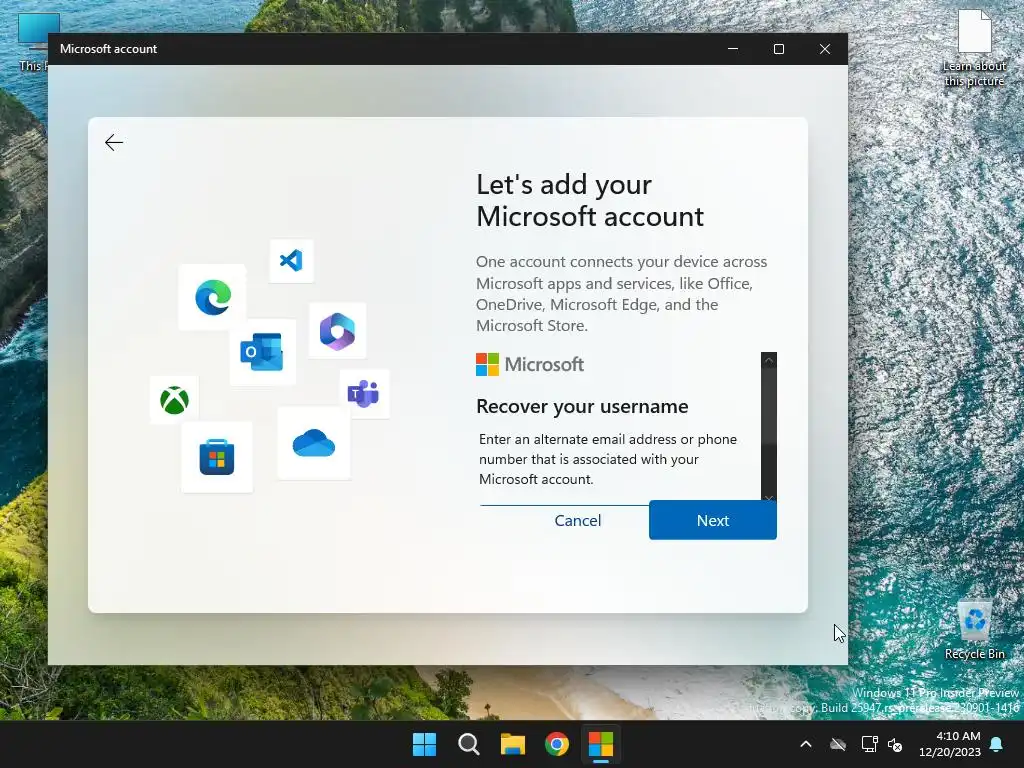Open the Windows Start menu
This screenshot has height=768, width=1024.
click(x=424, y=744)
